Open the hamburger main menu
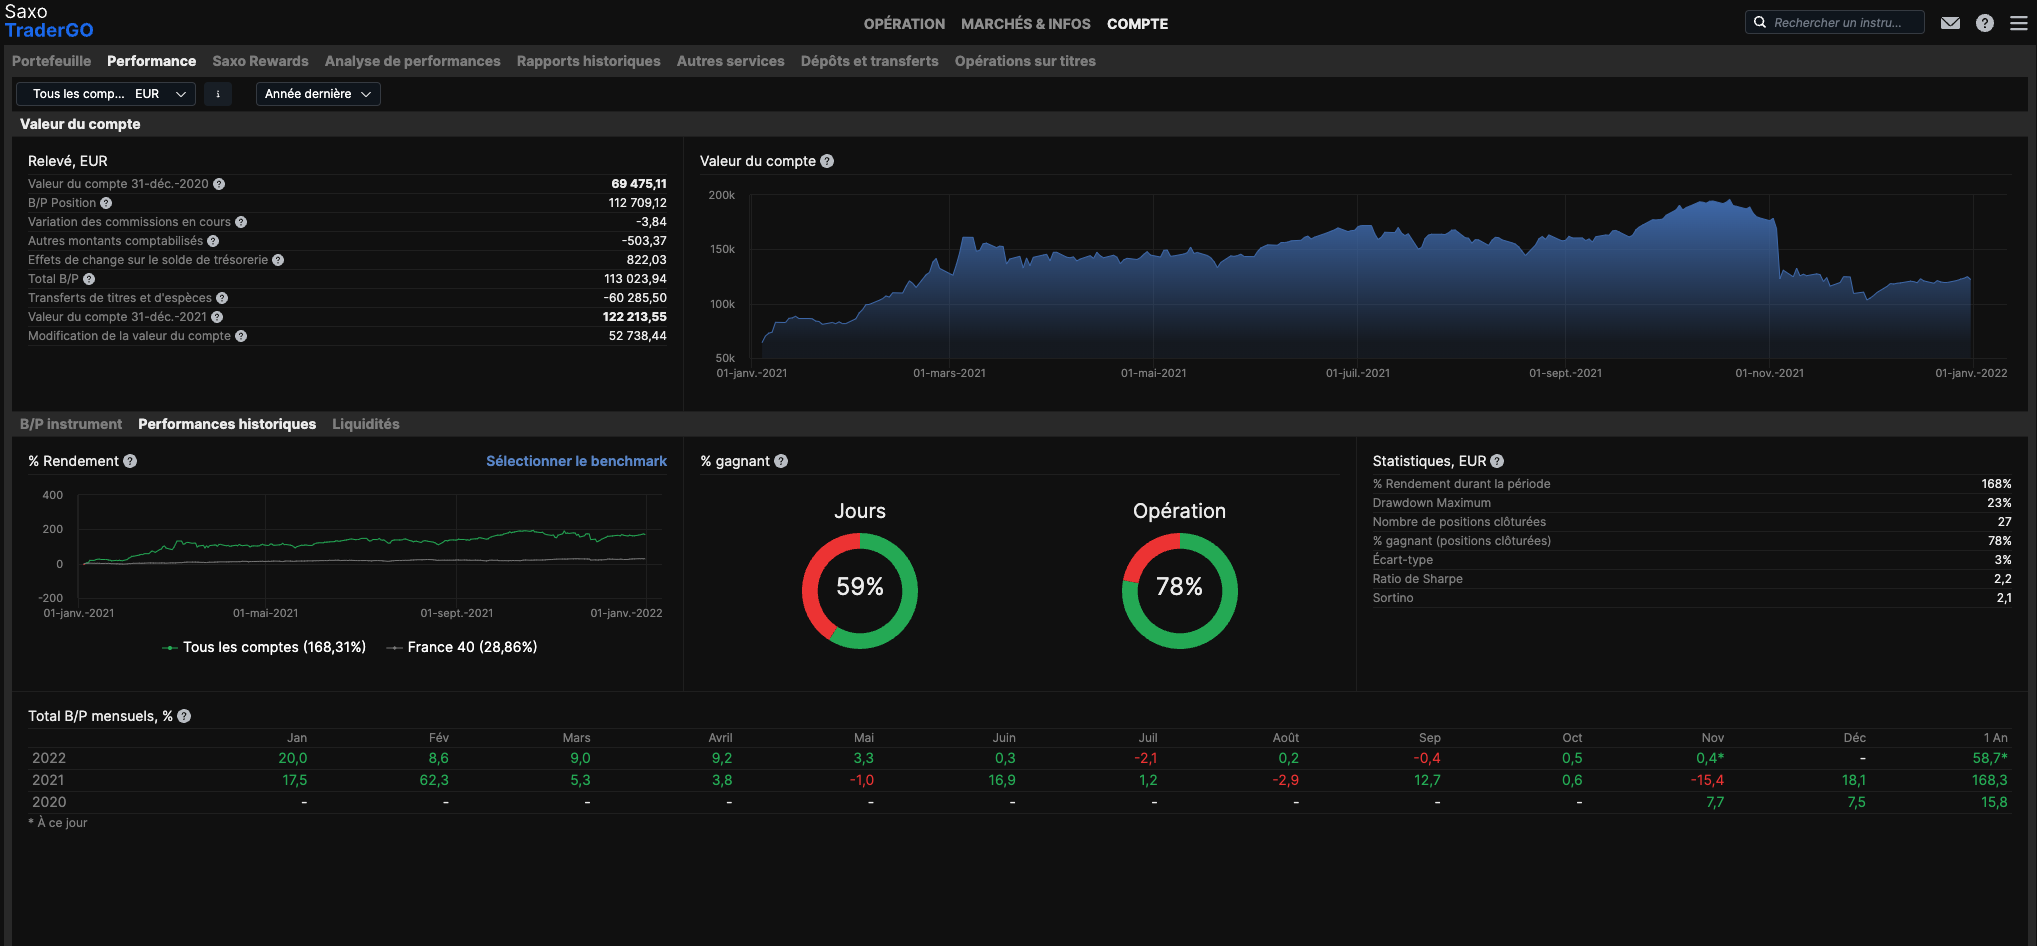2037x946 pixels. [x=2019, y=23]
